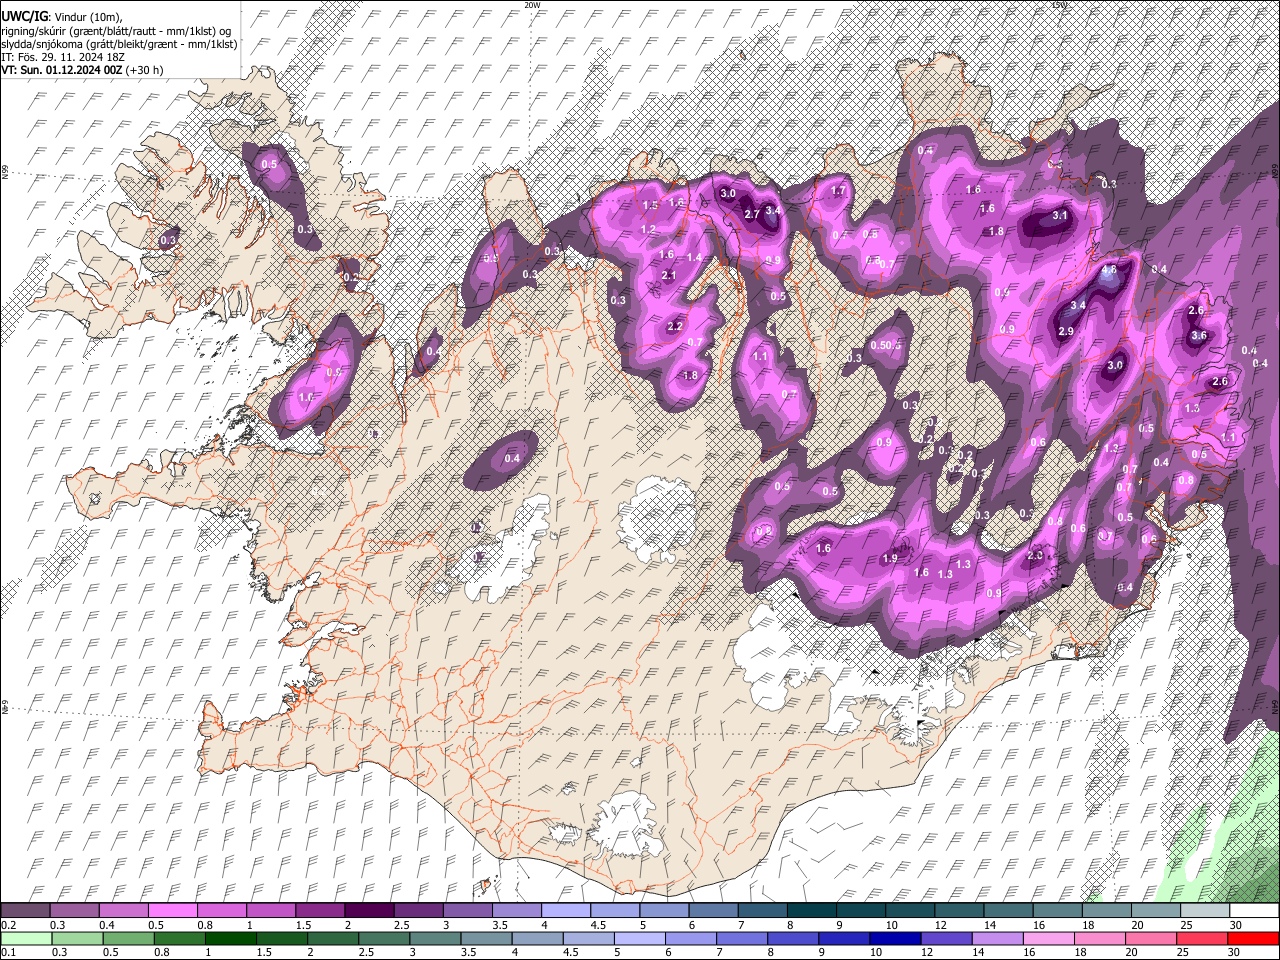This screenshot has height=960, width=1280.
Task: Click the valid time 'VT: Sun. 01.12.2024 00Z (+30 h)'
Action: pos(82,70)
